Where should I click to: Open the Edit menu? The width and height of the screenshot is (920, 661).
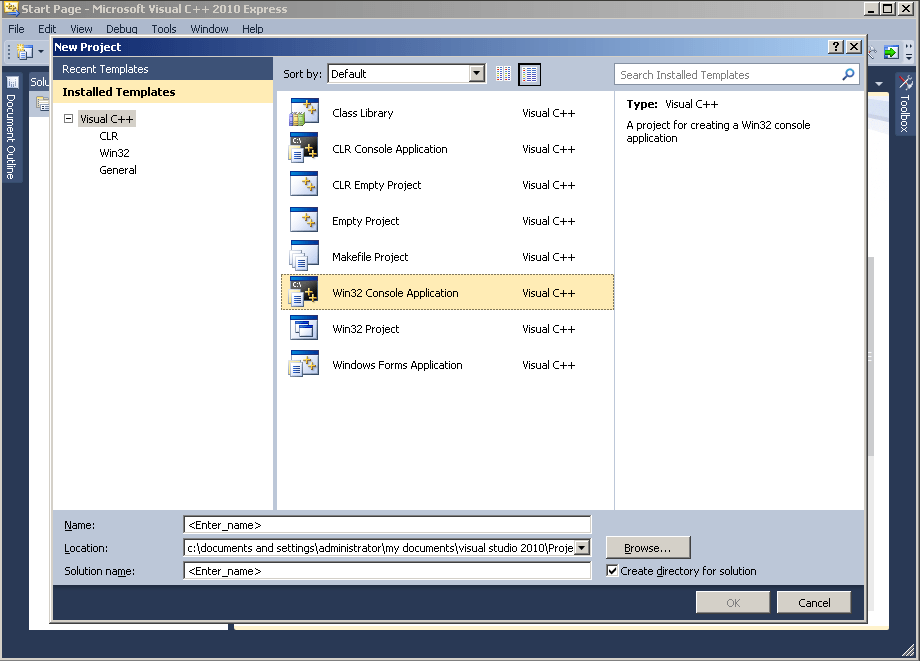pos(47,29)
